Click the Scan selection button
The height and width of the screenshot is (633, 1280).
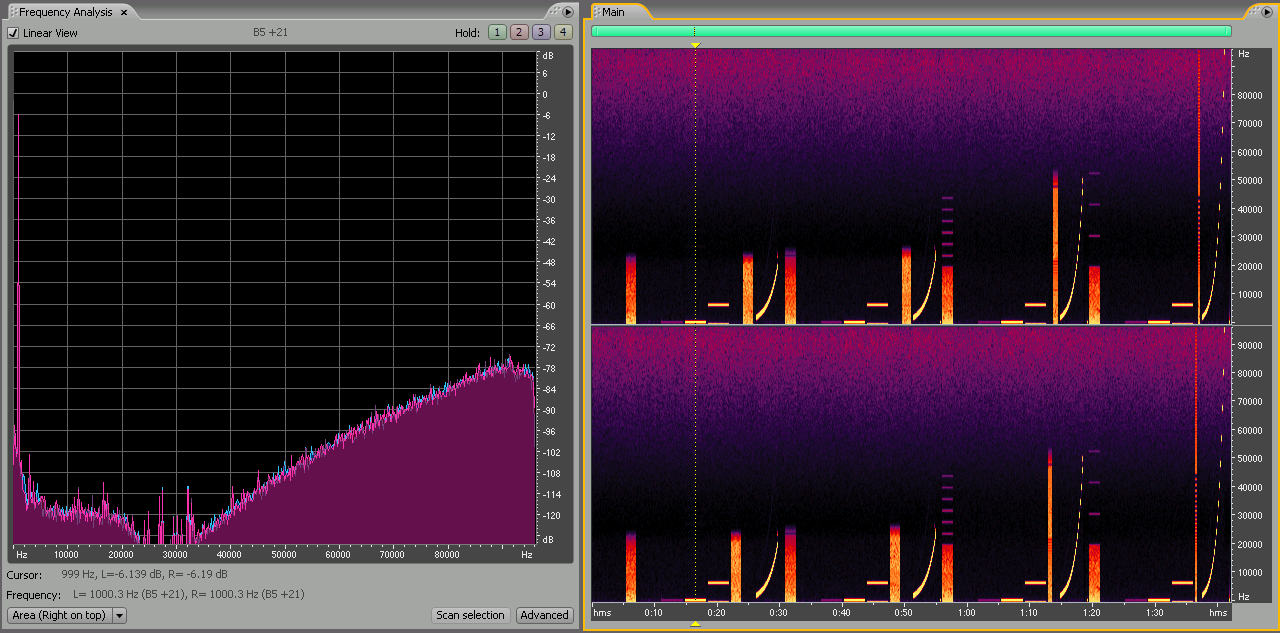470,615
